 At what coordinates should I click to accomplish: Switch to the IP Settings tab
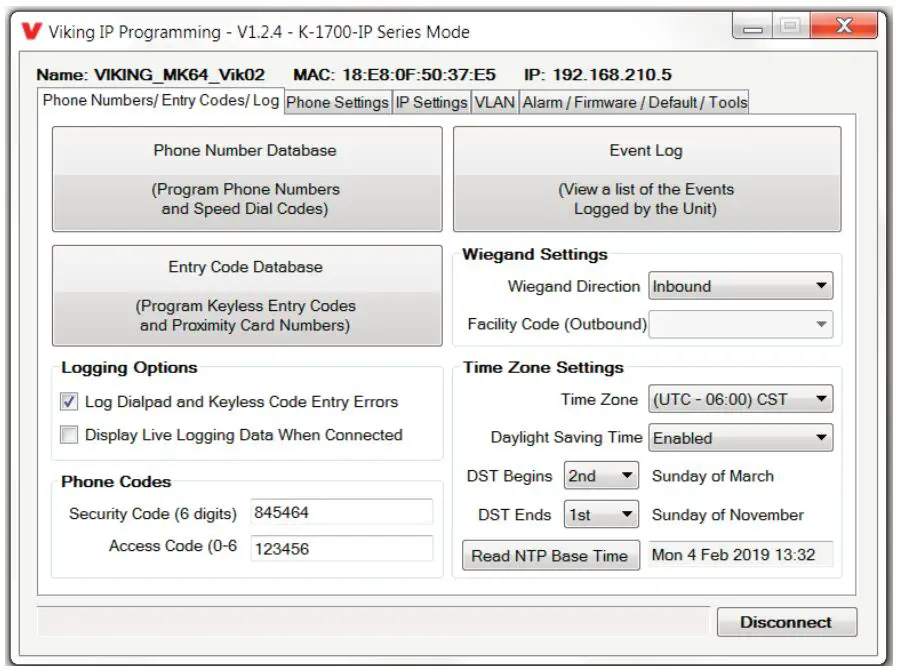click(432, 101)
